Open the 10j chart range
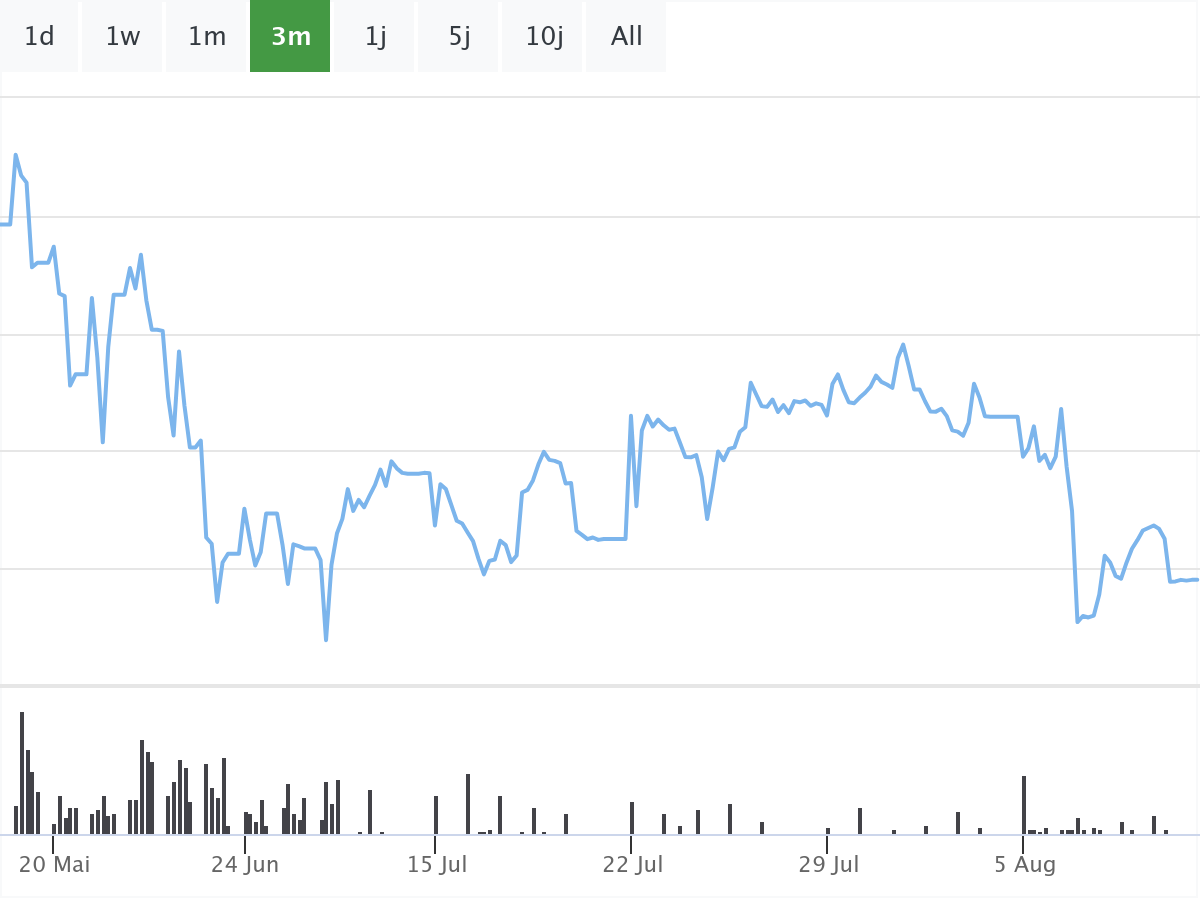Image resolution: width=1200 pixels, height=900 pixels. [544, 37]
